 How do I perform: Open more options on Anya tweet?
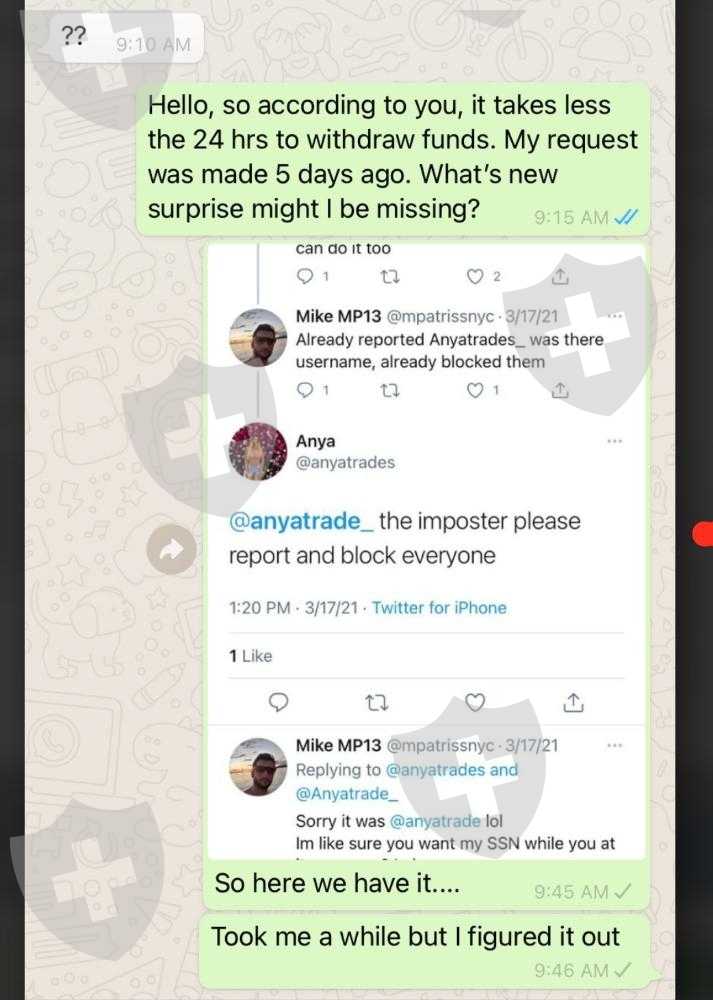coord(614,441)
